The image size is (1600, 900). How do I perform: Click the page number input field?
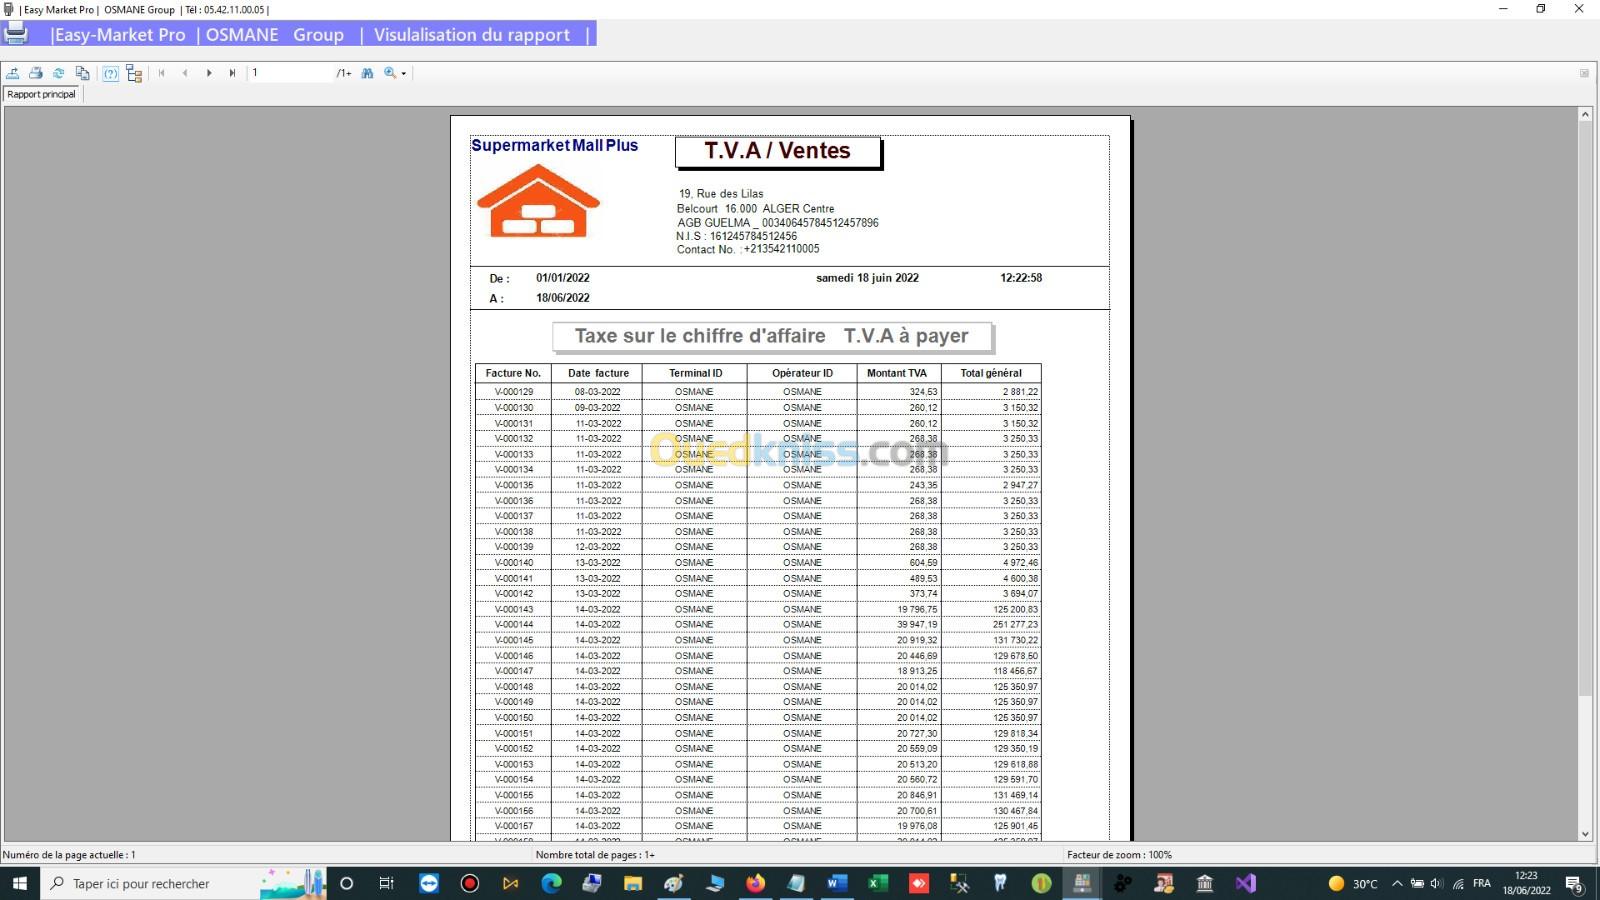pos(290,73)
